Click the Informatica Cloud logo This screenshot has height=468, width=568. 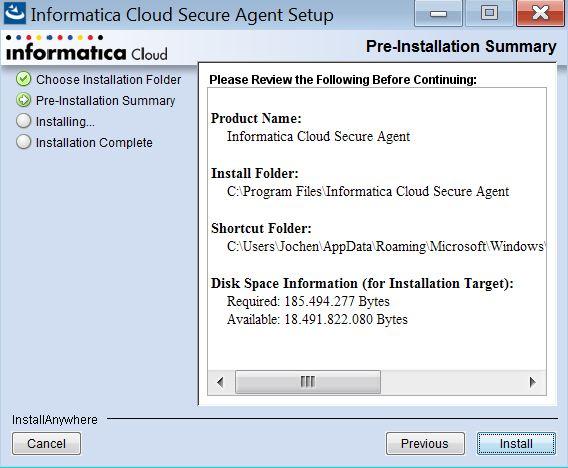(x=87, y=53)
